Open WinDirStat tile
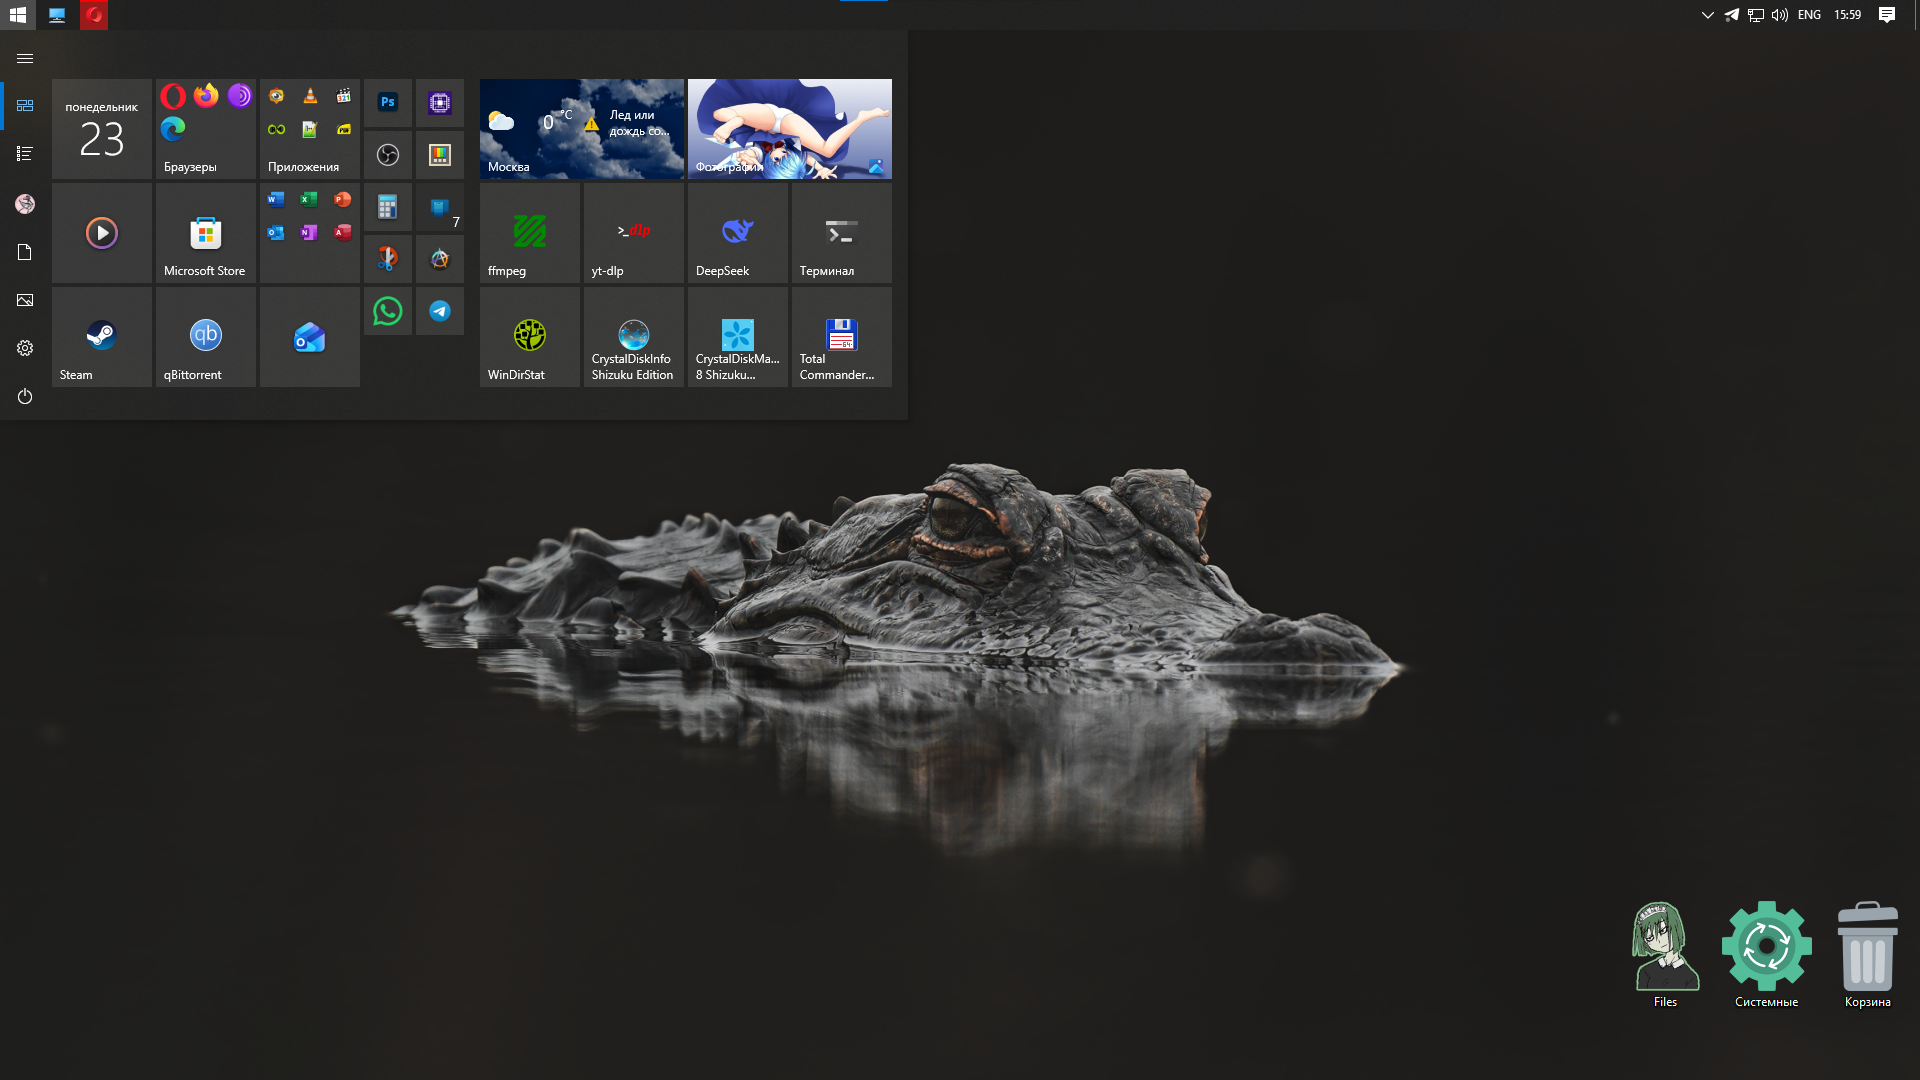The width and height of the screenshot is (1920, 1080). click(x=529, y=337)
